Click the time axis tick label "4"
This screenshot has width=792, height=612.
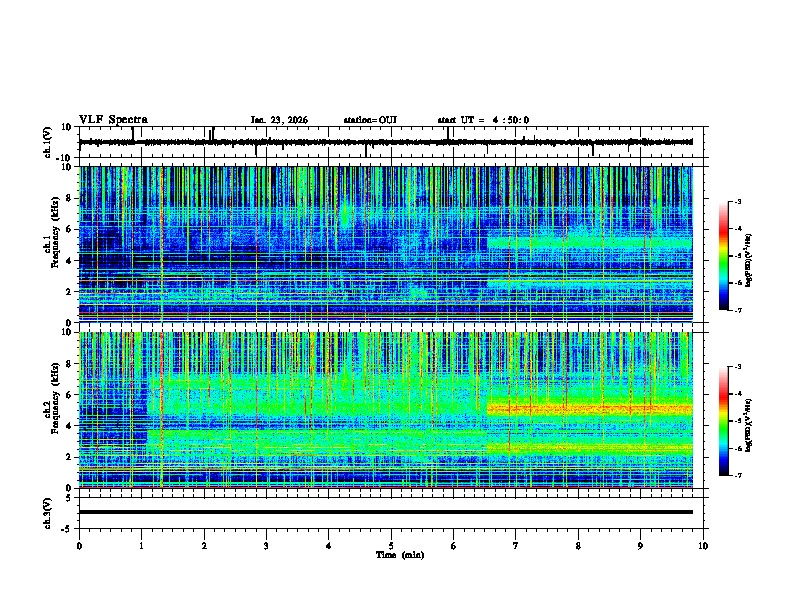(x=329, y=546)
